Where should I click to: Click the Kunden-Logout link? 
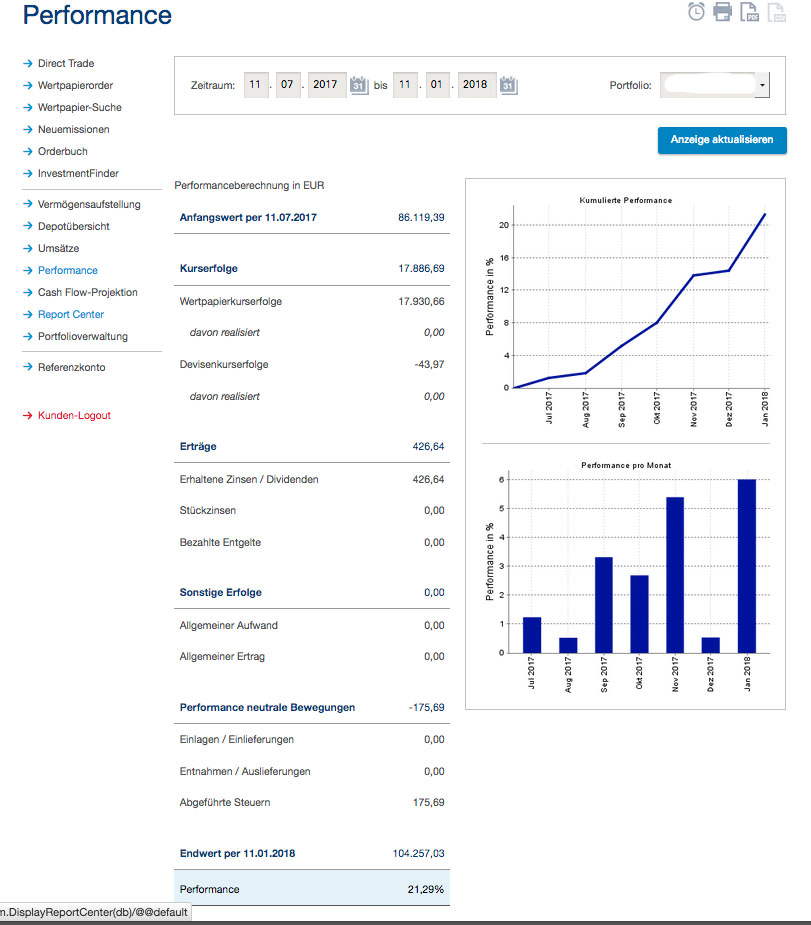pos(74,415)
